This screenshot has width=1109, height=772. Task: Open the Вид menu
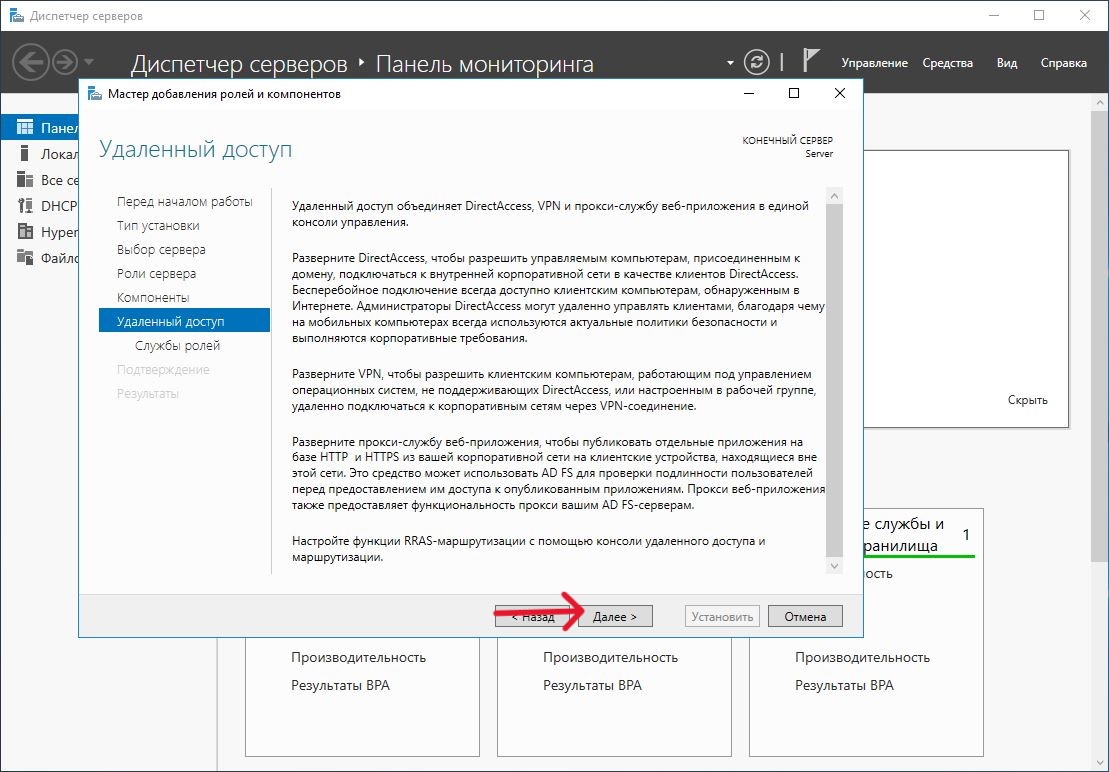(x=1006, y=63)
